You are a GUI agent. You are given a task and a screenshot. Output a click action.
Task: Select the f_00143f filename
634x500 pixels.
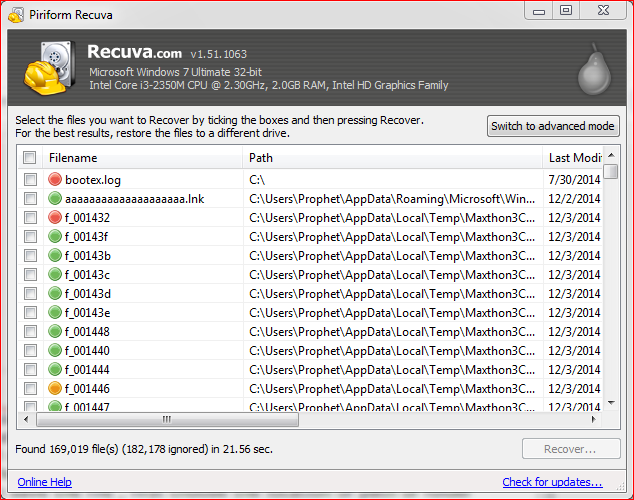[x=87, y=236]
